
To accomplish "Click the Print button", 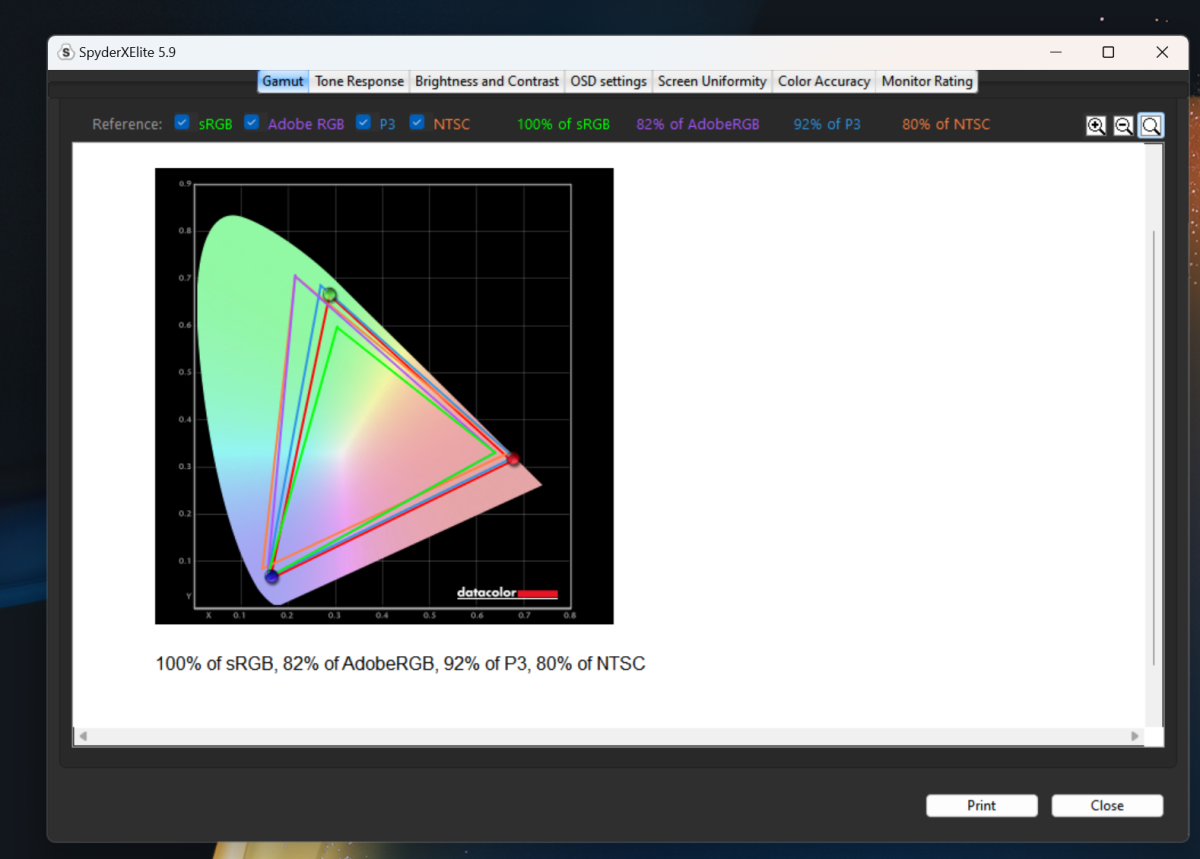I will coord(982,806).
